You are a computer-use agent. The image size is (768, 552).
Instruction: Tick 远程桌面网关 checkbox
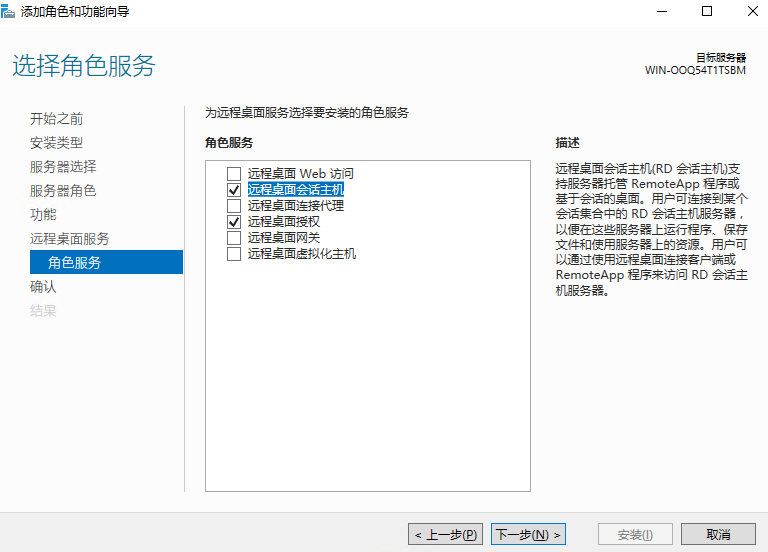click(x=234, y=238)
